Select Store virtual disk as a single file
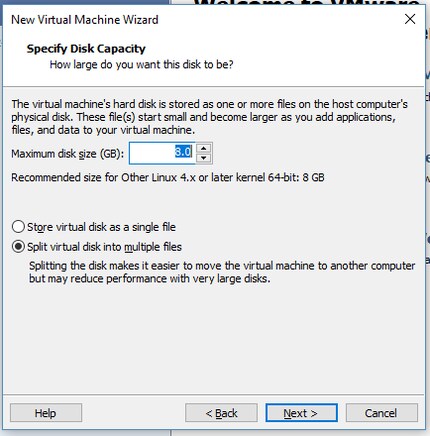This screenshot has height=436, width=430. (18, 227)
